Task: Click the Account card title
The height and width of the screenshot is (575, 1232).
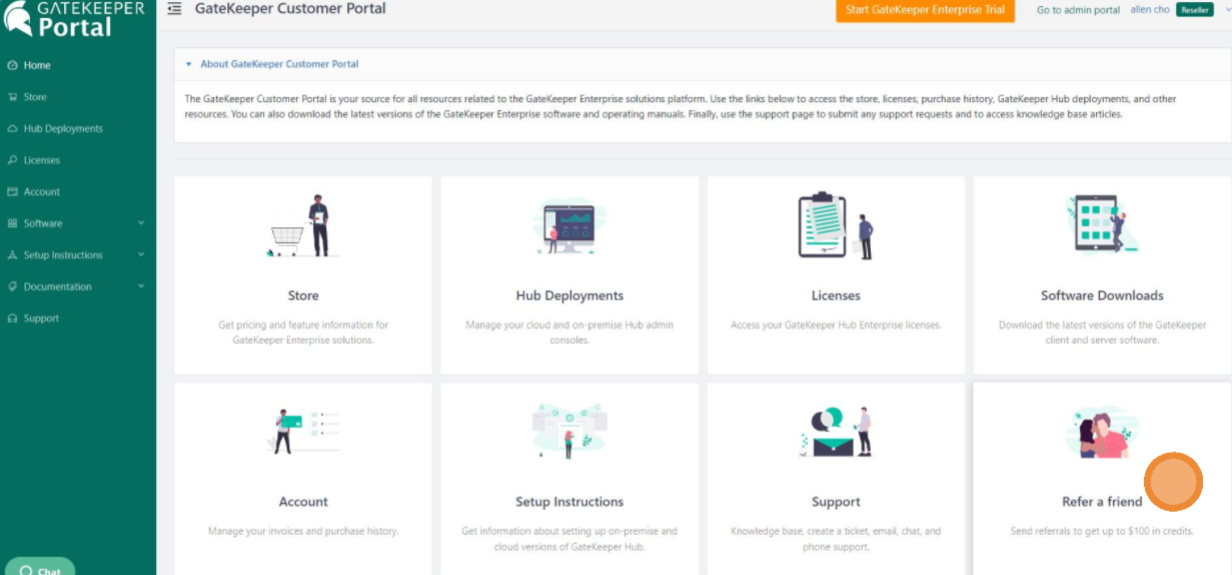Action: (x=303, y=502)
